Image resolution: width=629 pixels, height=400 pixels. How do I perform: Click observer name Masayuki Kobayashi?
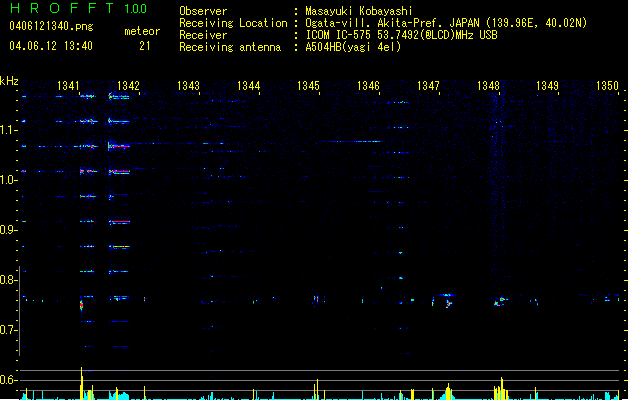pos(359,11)
